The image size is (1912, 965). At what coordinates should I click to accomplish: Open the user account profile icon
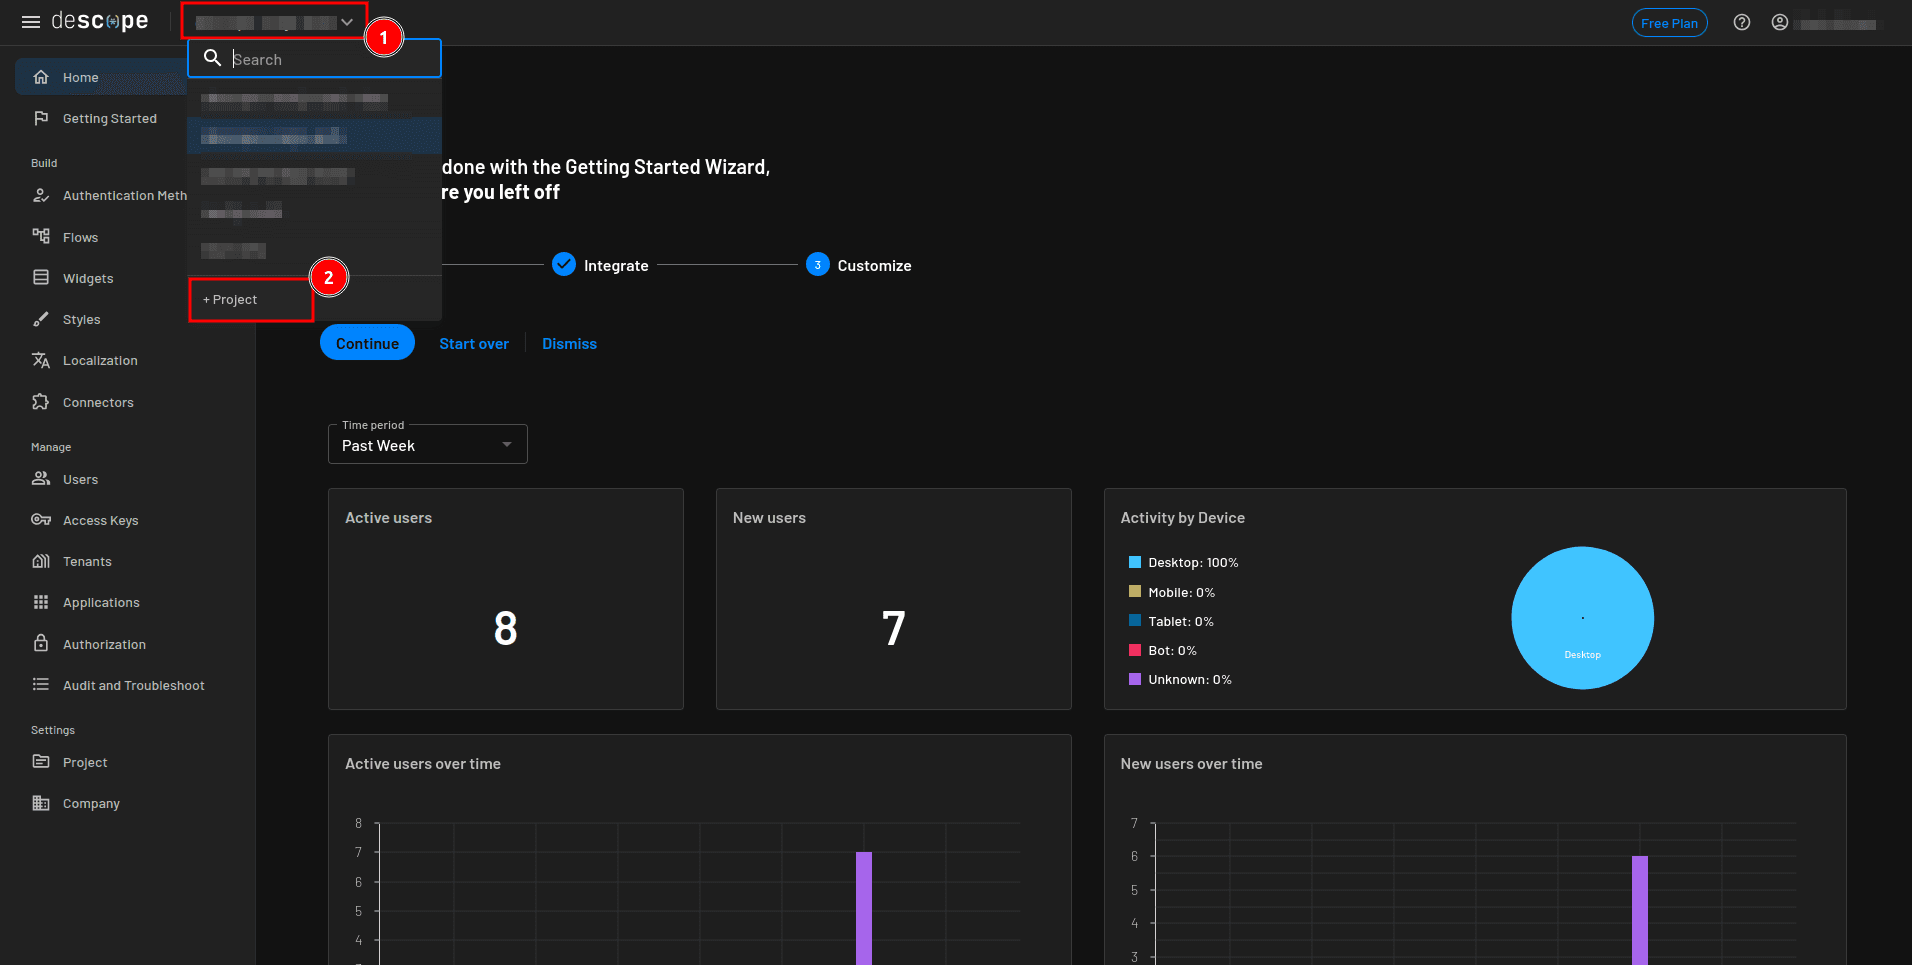point(1779,23)
